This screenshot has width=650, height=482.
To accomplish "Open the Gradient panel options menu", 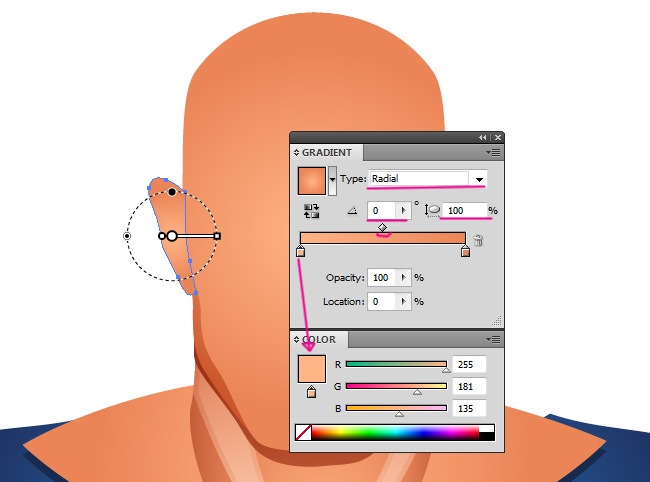I will [493, 153].
